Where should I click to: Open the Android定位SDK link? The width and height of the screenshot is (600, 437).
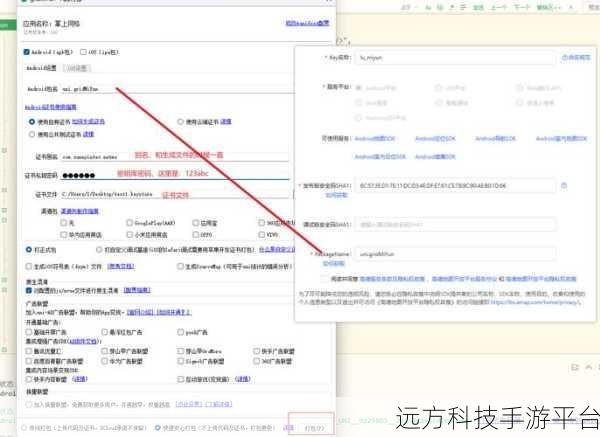435,138
